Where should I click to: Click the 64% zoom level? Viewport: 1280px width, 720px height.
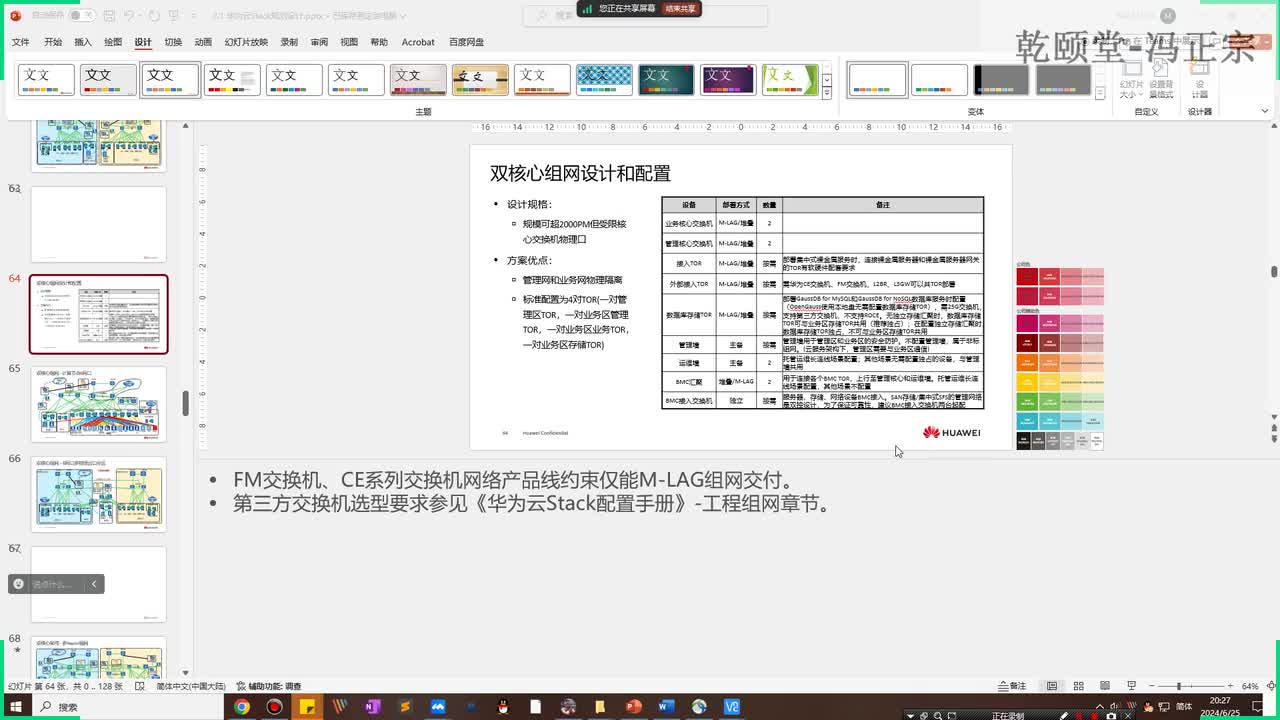tap(1250, 686)
